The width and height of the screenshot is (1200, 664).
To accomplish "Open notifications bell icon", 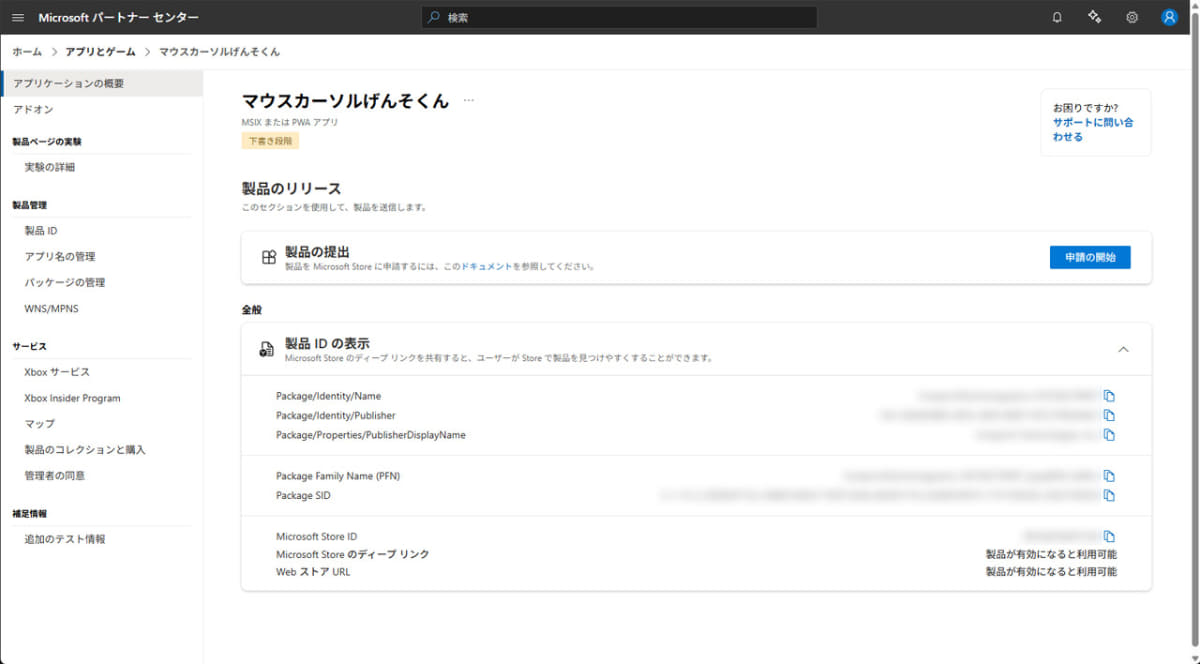I will coord(1057,17).
